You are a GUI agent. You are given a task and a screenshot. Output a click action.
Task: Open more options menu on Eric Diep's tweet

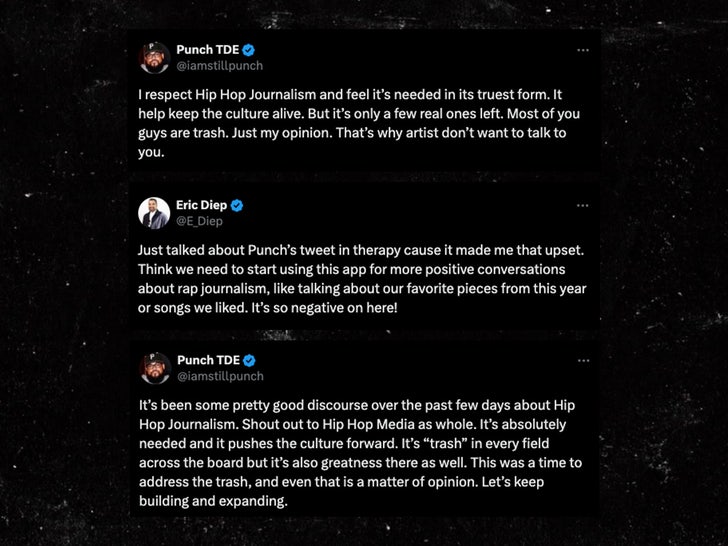582,205
